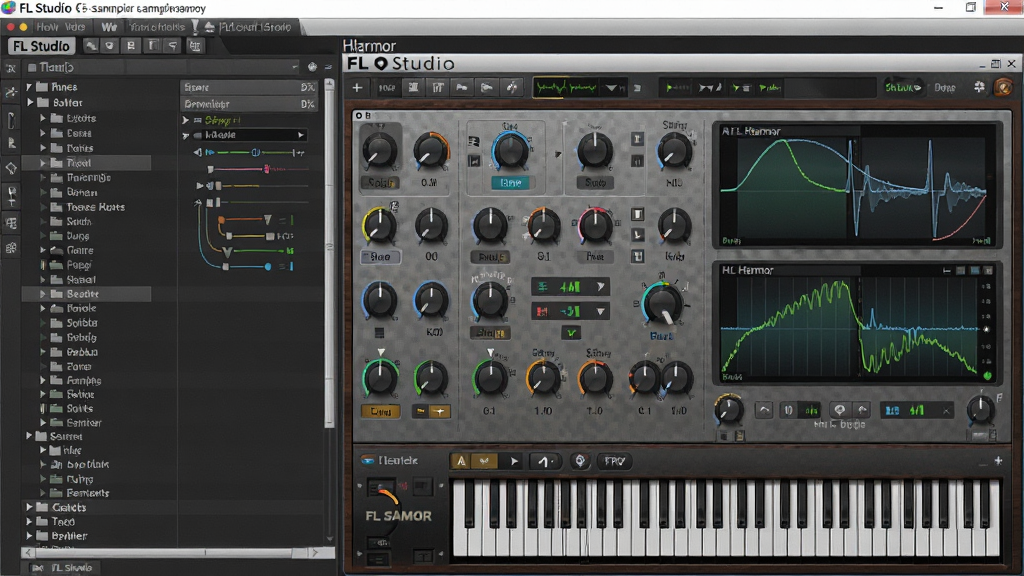Toggle the green Stbuo button in Harmor toolbar
The image size is (1024, 576).
tap(903, 88)
